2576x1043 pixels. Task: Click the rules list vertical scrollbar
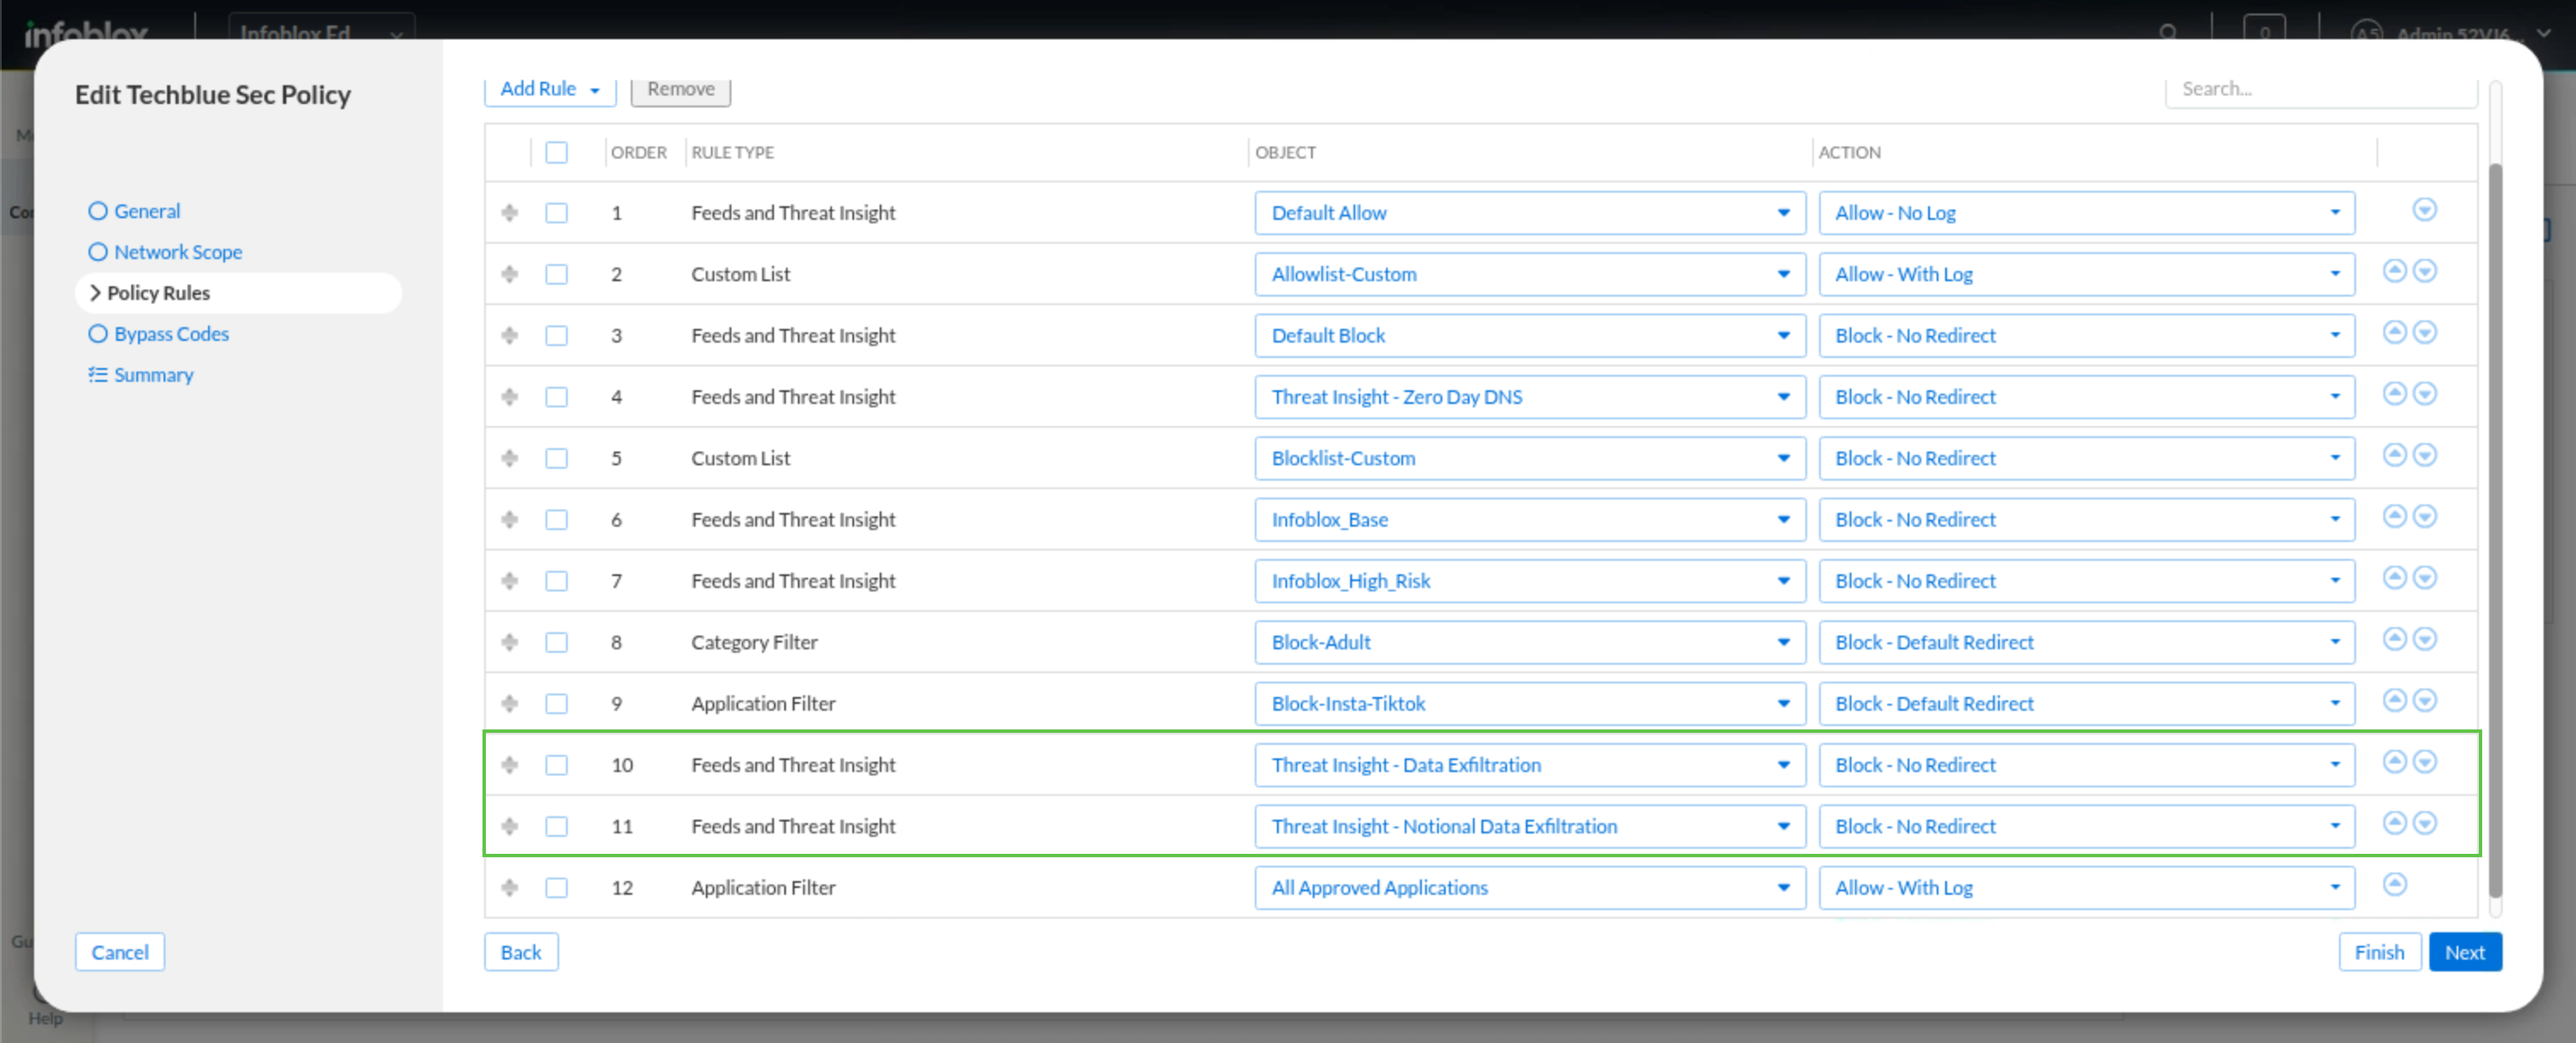(x=2494, y=530)
